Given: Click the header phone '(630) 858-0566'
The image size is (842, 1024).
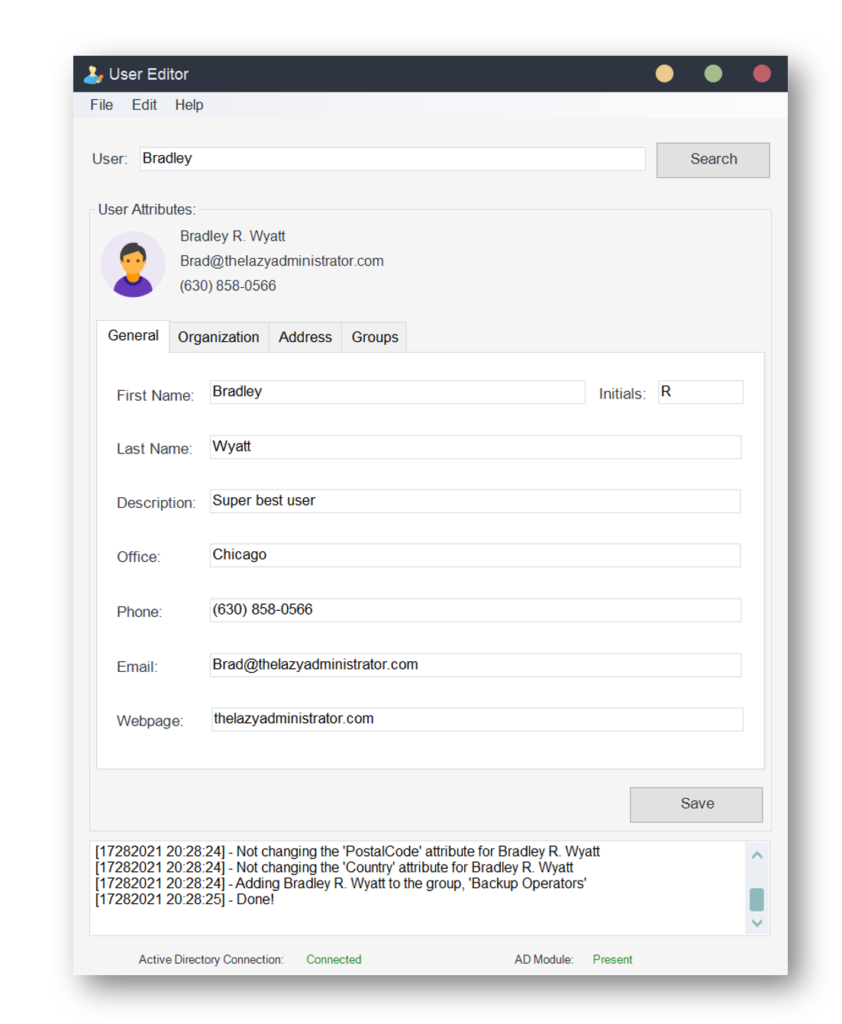Looking at the screenshot, I should [228, 285].
